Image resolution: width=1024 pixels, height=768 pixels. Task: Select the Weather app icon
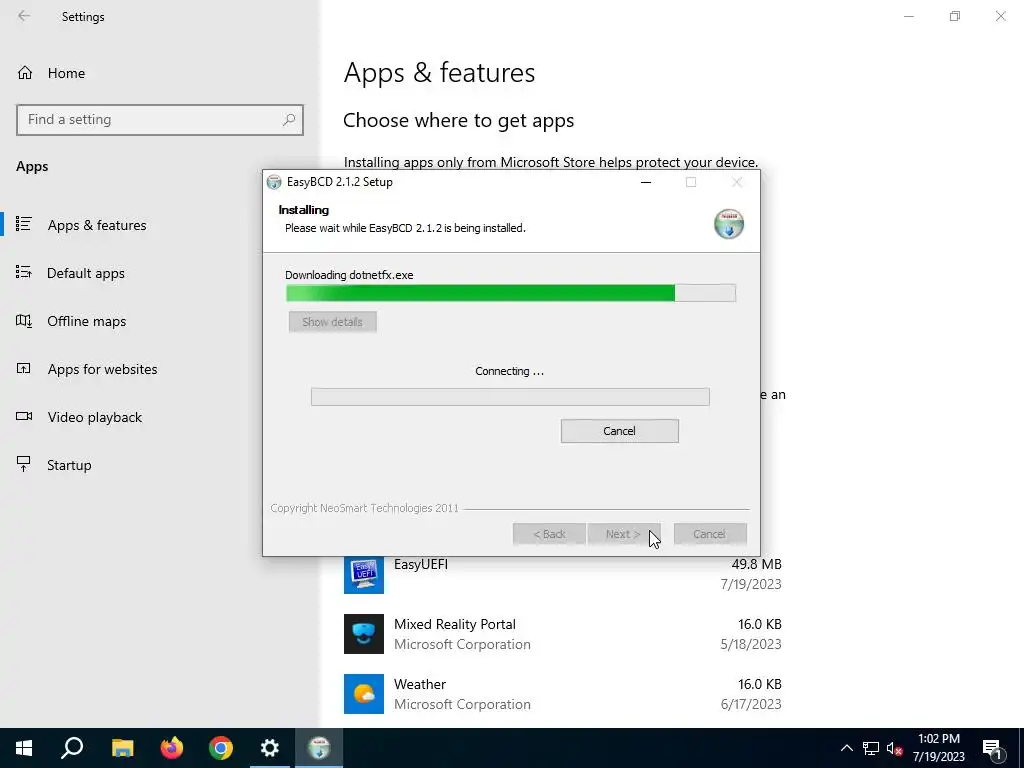pyautogui.click(x=364, y=694)
